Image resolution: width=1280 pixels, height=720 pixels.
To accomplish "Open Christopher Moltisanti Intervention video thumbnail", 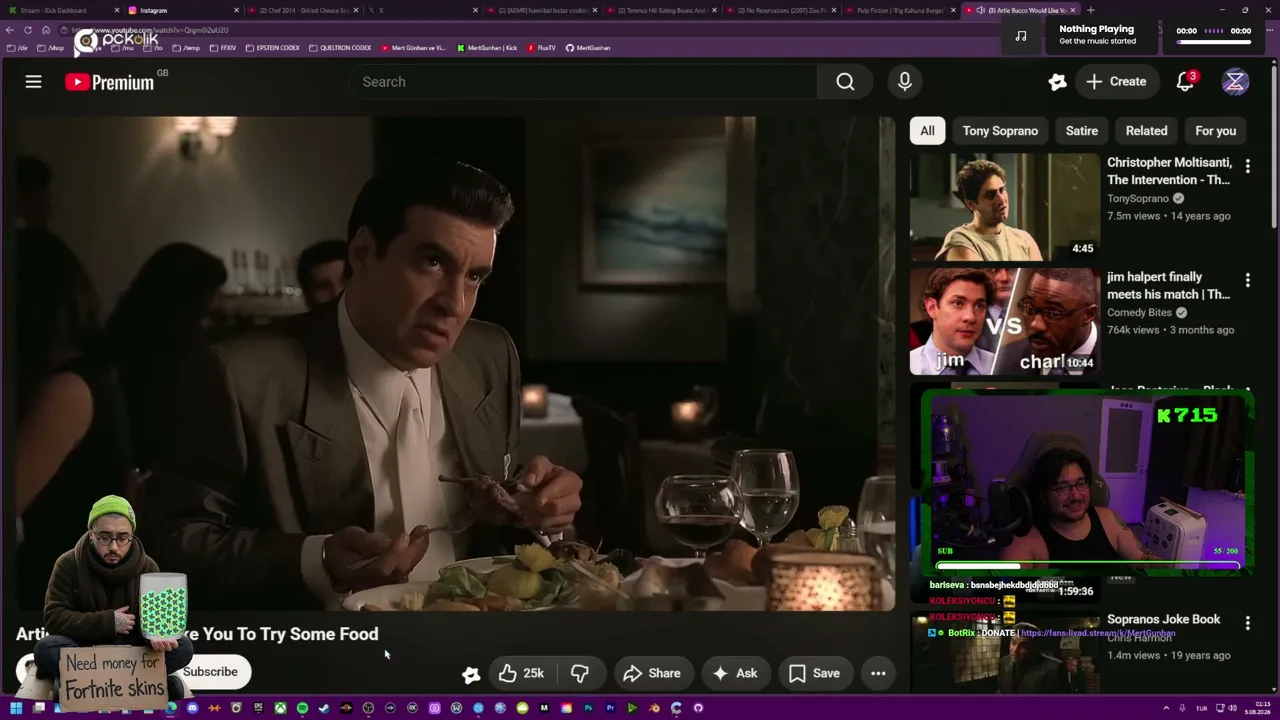I will click(x=1004, y=207).
